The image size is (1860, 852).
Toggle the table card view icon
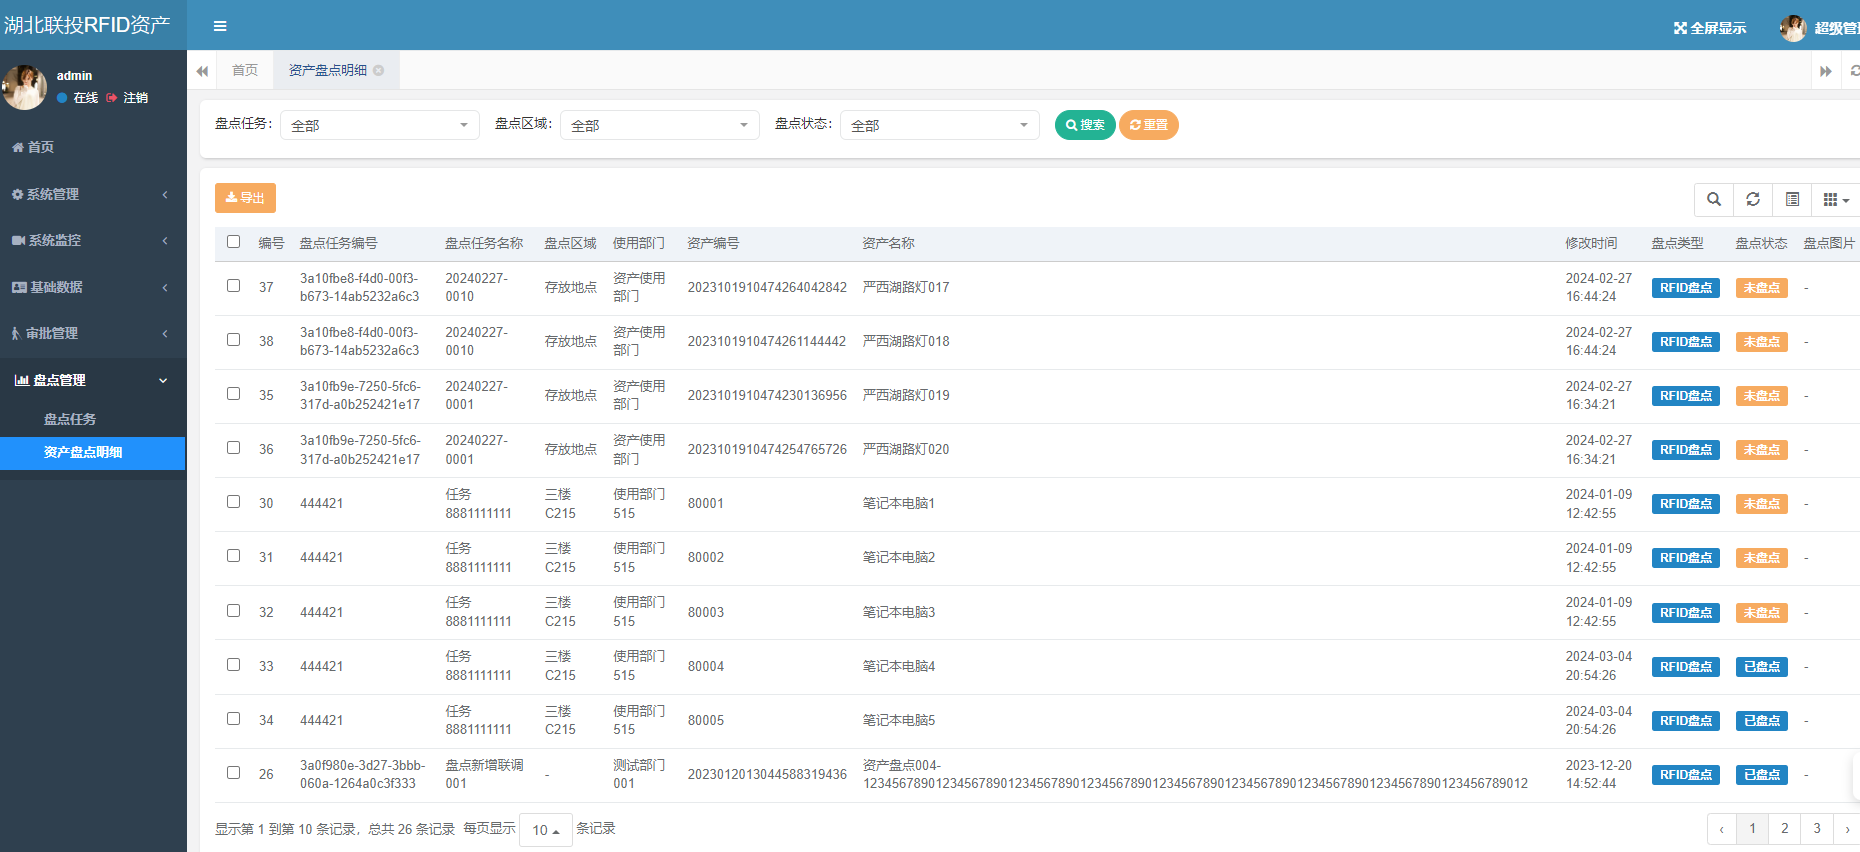coord(1792,199)
